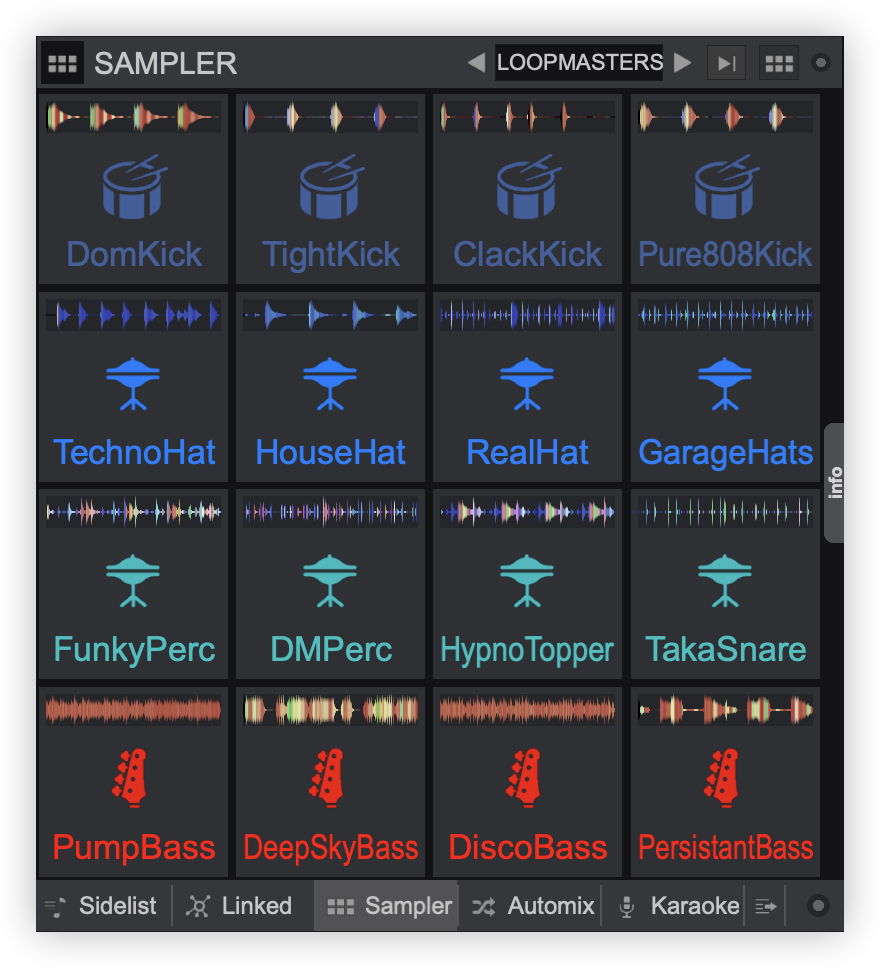Toggle the record button in bottom bar

click(818, 905)
